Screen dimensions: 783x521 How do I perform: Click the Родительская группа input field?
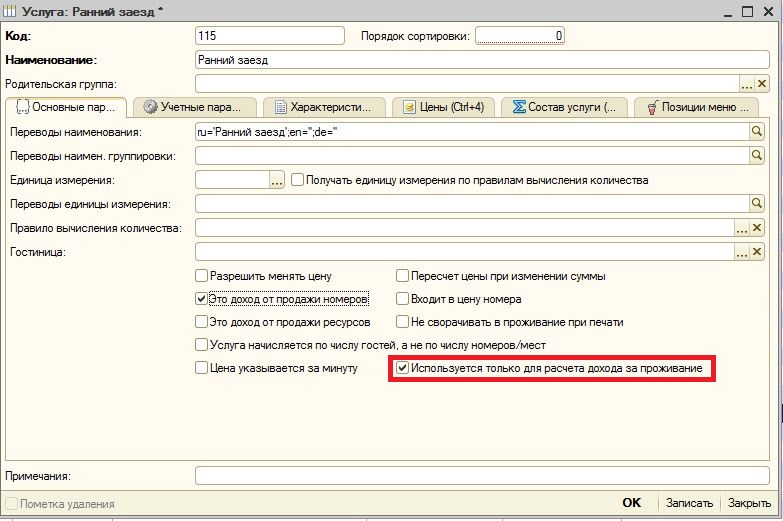pyautogui.click(x=467, y=84)
